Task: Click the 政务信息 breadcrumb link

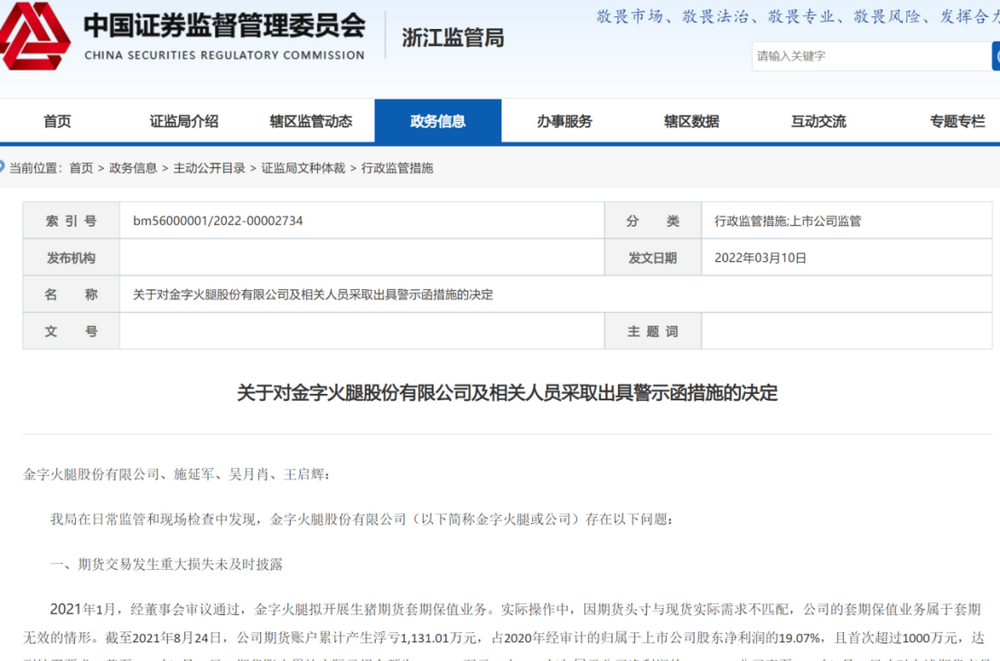Action: (x=133, y=168)
